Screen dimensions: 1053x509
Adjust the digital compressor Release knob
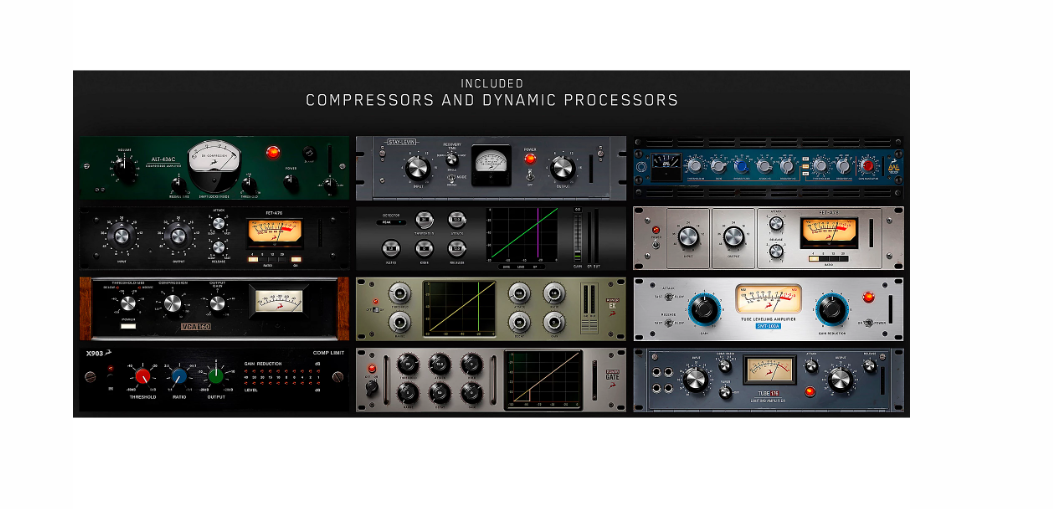tap(457, 248)
